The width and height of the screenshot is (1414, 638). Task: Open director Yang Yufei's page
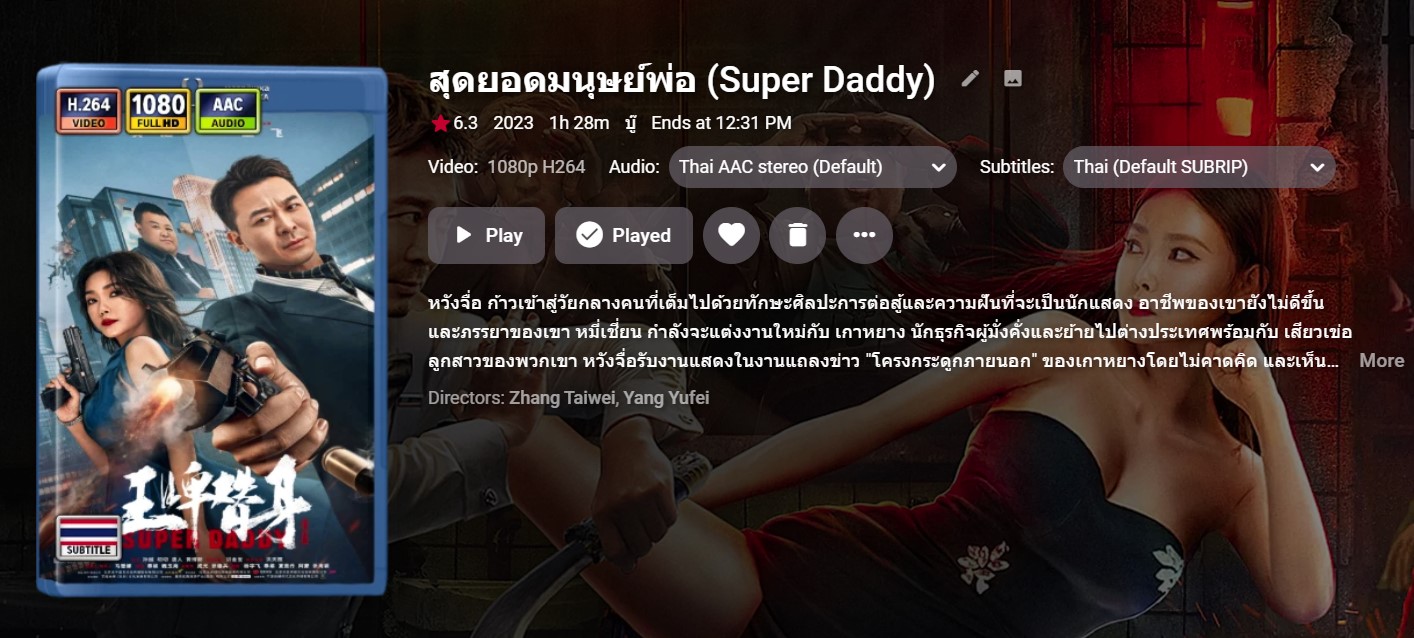coord(664,397)
